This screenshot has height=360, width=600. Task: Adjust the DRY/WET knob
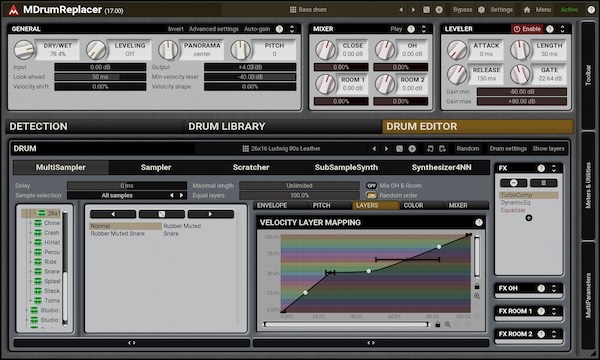coord(24,50)
